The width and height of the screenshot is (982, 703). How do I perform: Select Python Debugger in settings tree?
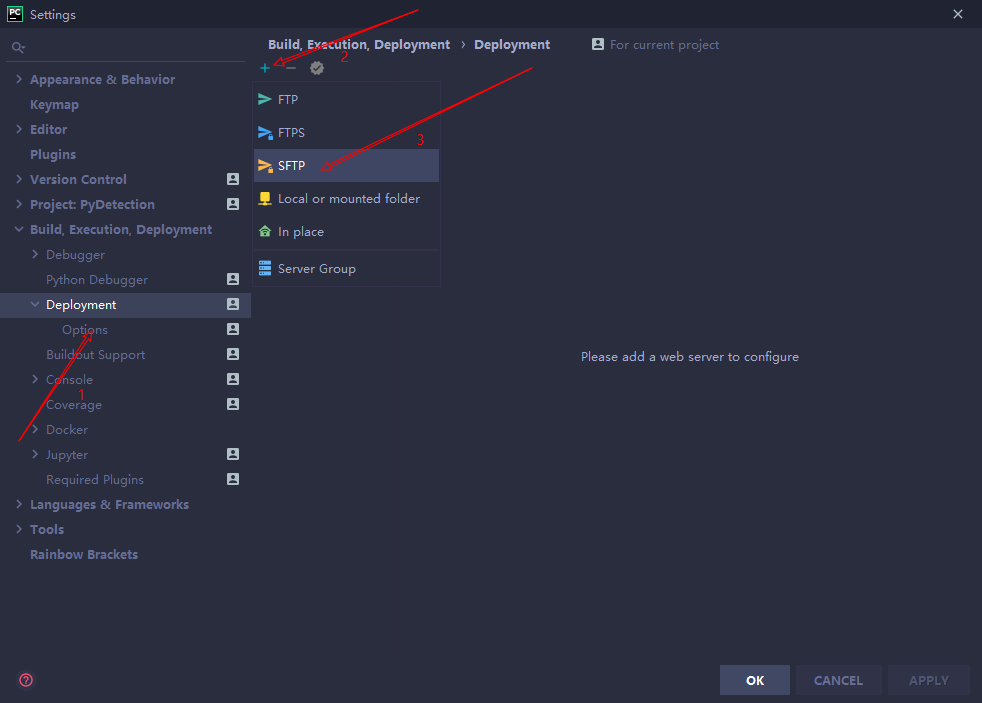click(x=97, y=280)
